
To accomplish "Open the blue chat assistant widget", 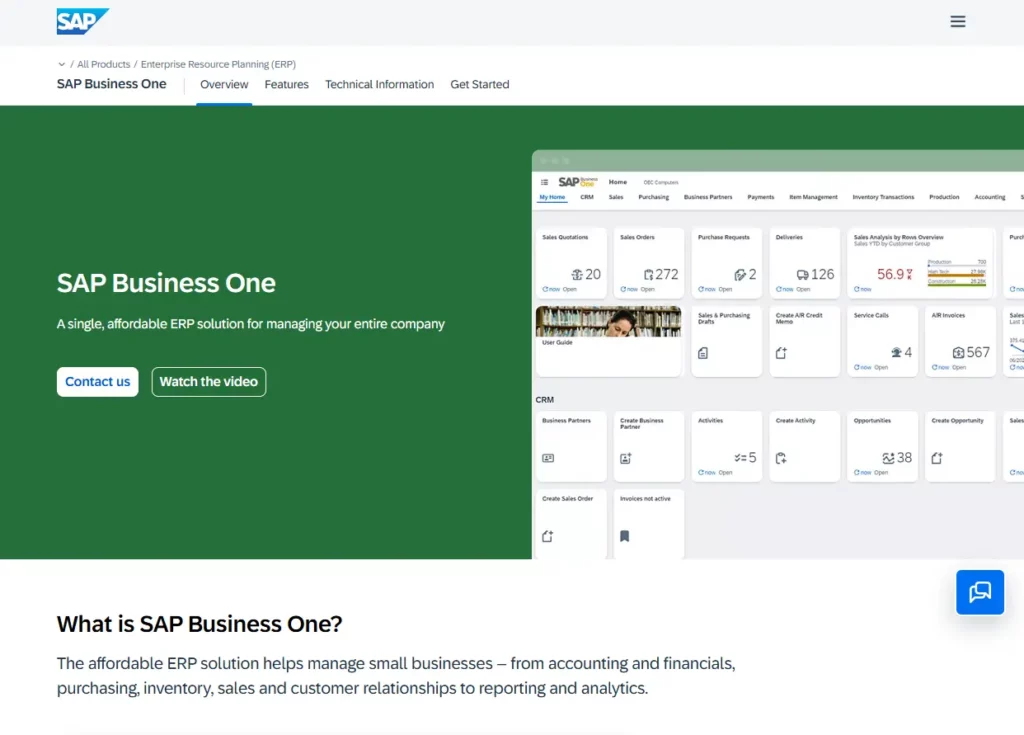I will (980, 592).
